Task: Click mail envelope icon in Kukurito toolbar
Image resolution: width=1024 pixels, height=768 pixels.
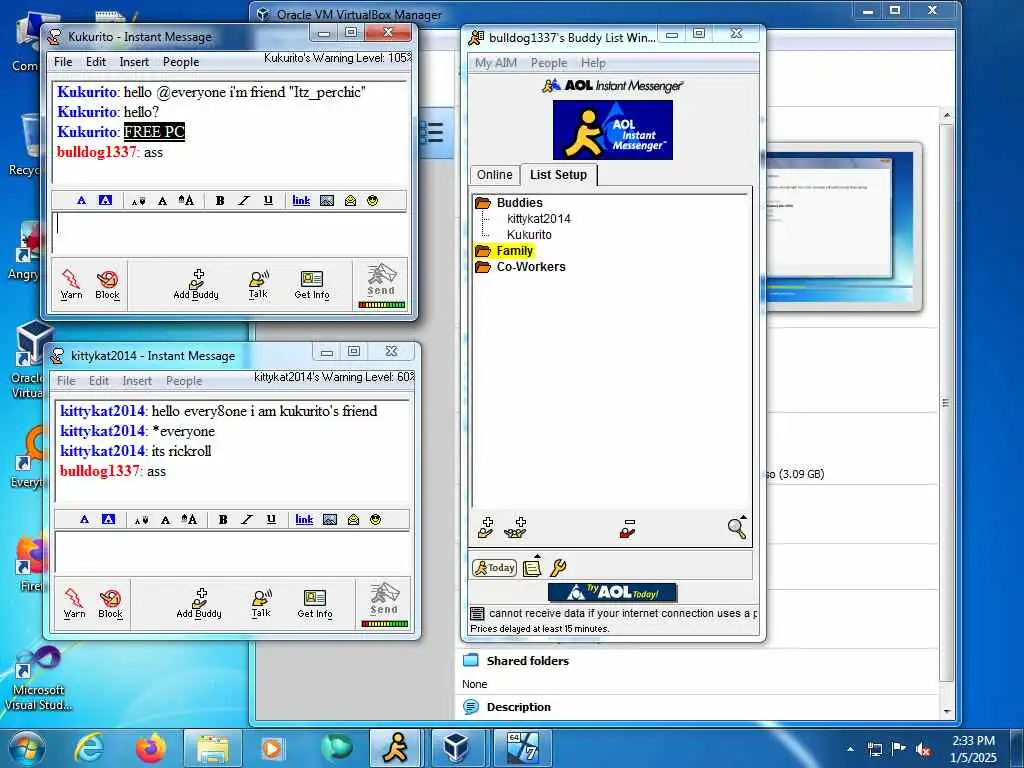Action: pyautogui.click(x=350, y=200)
